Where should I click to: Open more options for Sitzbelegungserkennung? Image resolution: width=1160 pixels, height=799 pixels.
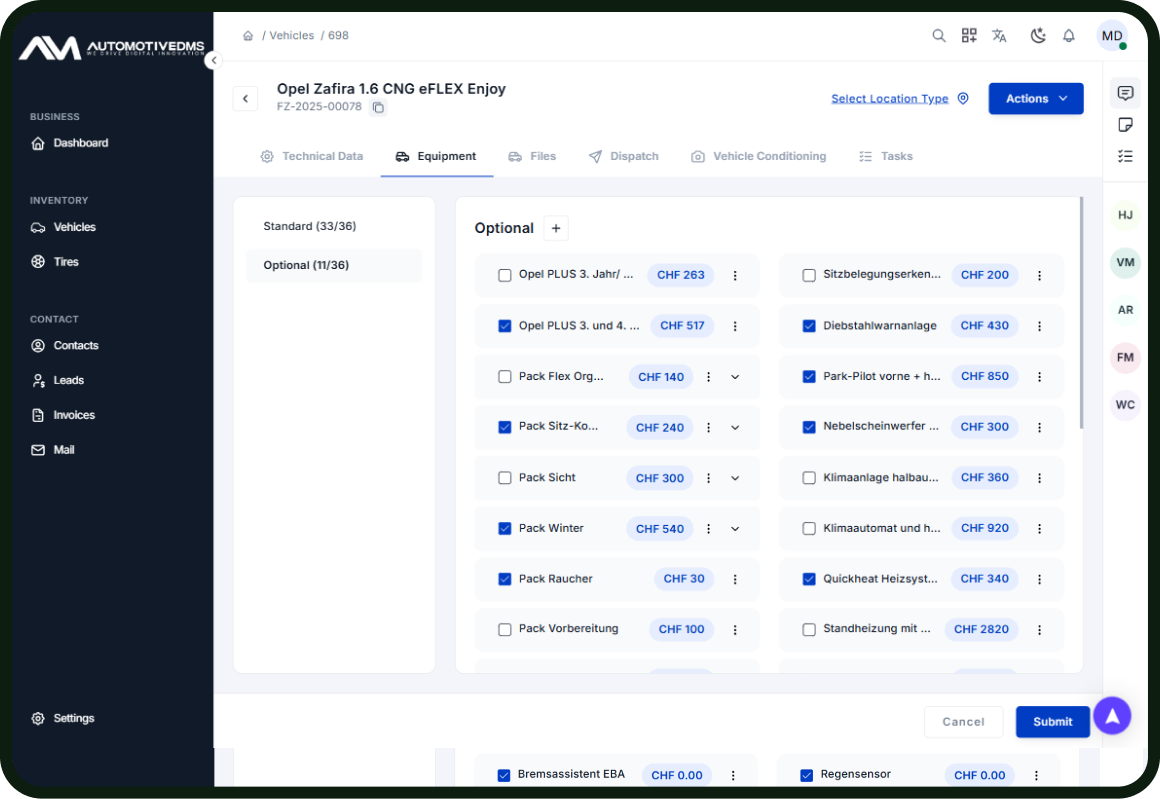[1039, 275]
